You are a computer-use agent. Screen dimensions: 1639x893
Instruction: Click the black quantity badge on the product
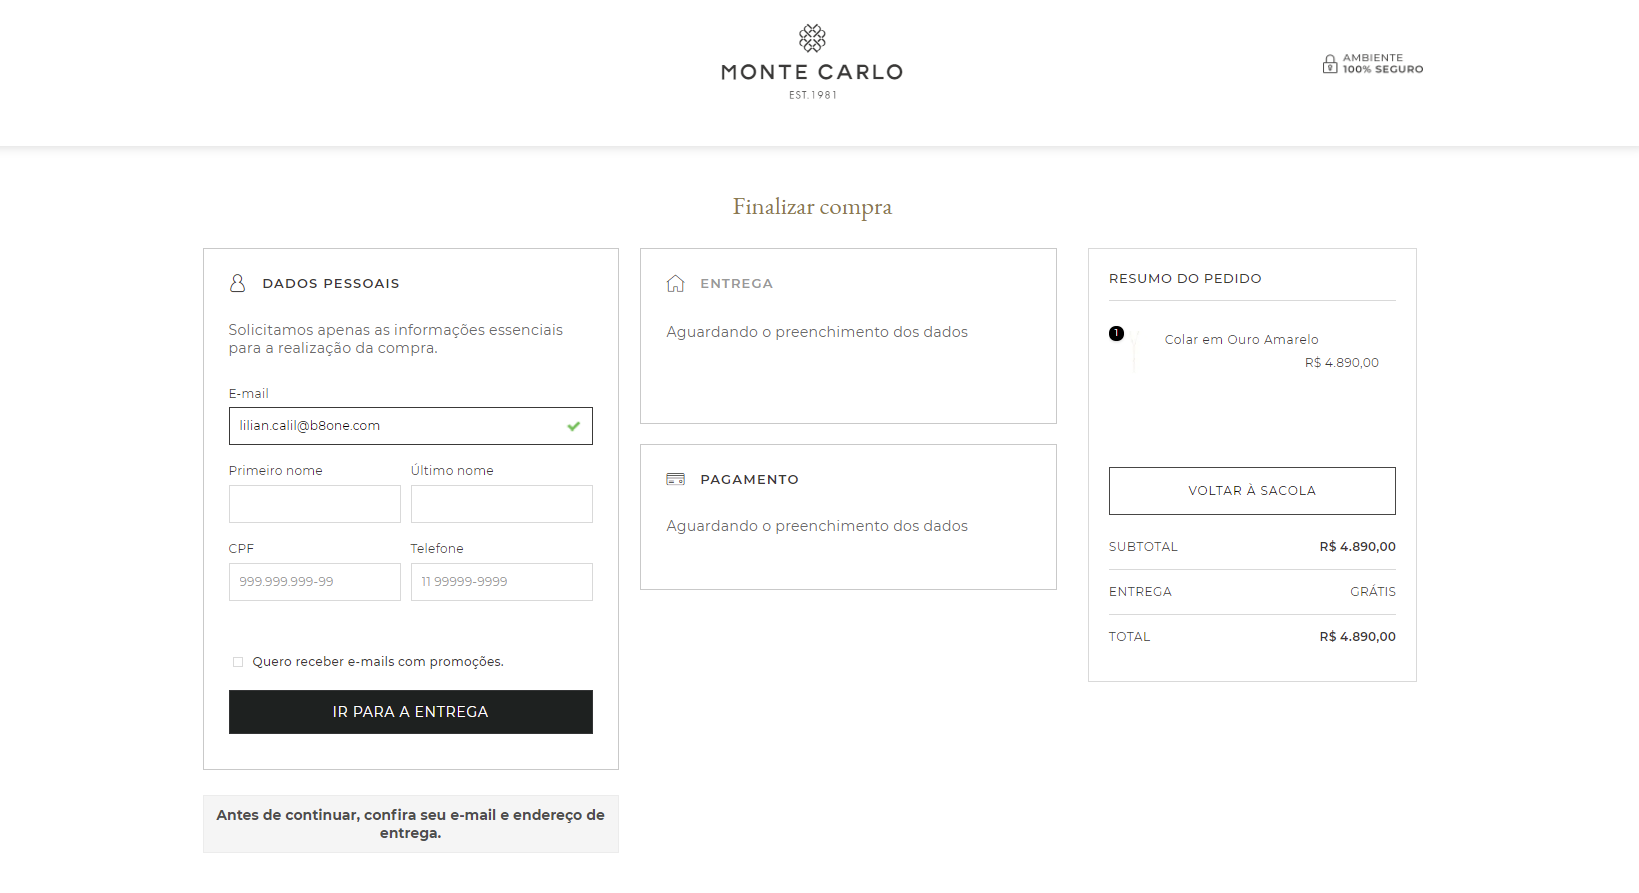(x=1116, y=333)
